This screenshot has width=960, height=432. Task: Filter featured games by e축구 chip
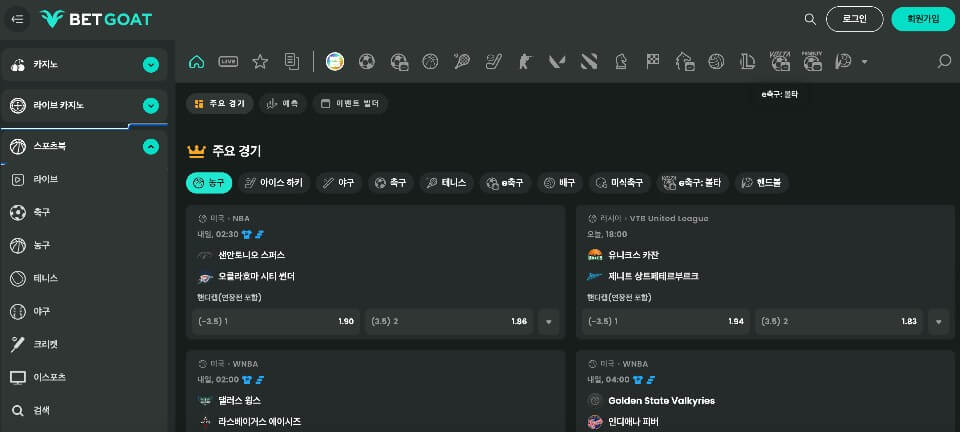505,182
